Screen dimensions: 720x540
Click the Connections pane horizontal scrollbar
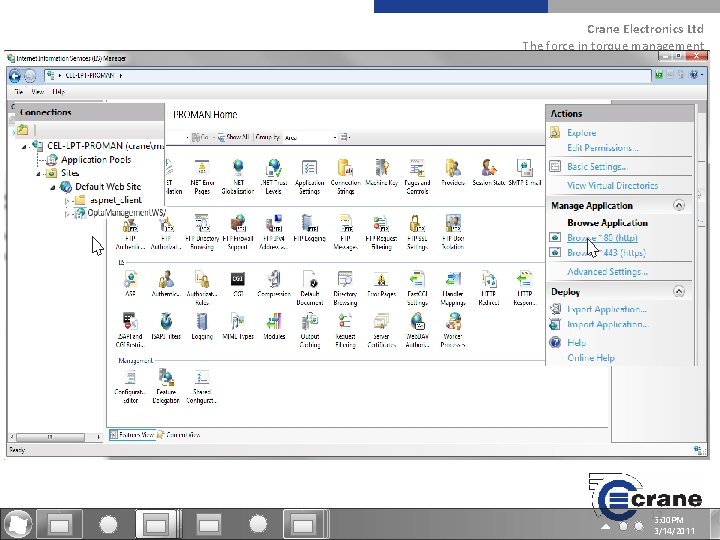point(50,437)
